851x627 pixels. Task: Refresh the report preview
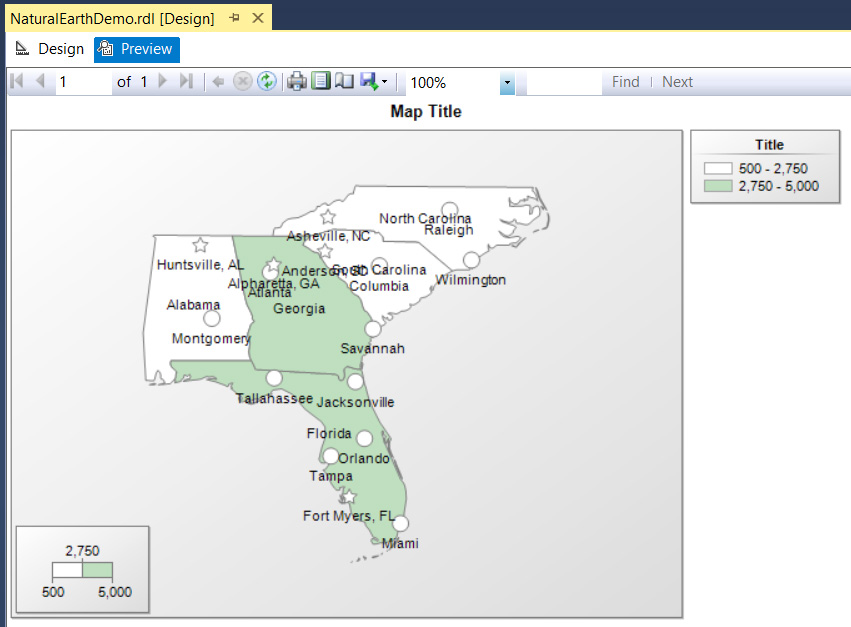click(x=266, y=82)
